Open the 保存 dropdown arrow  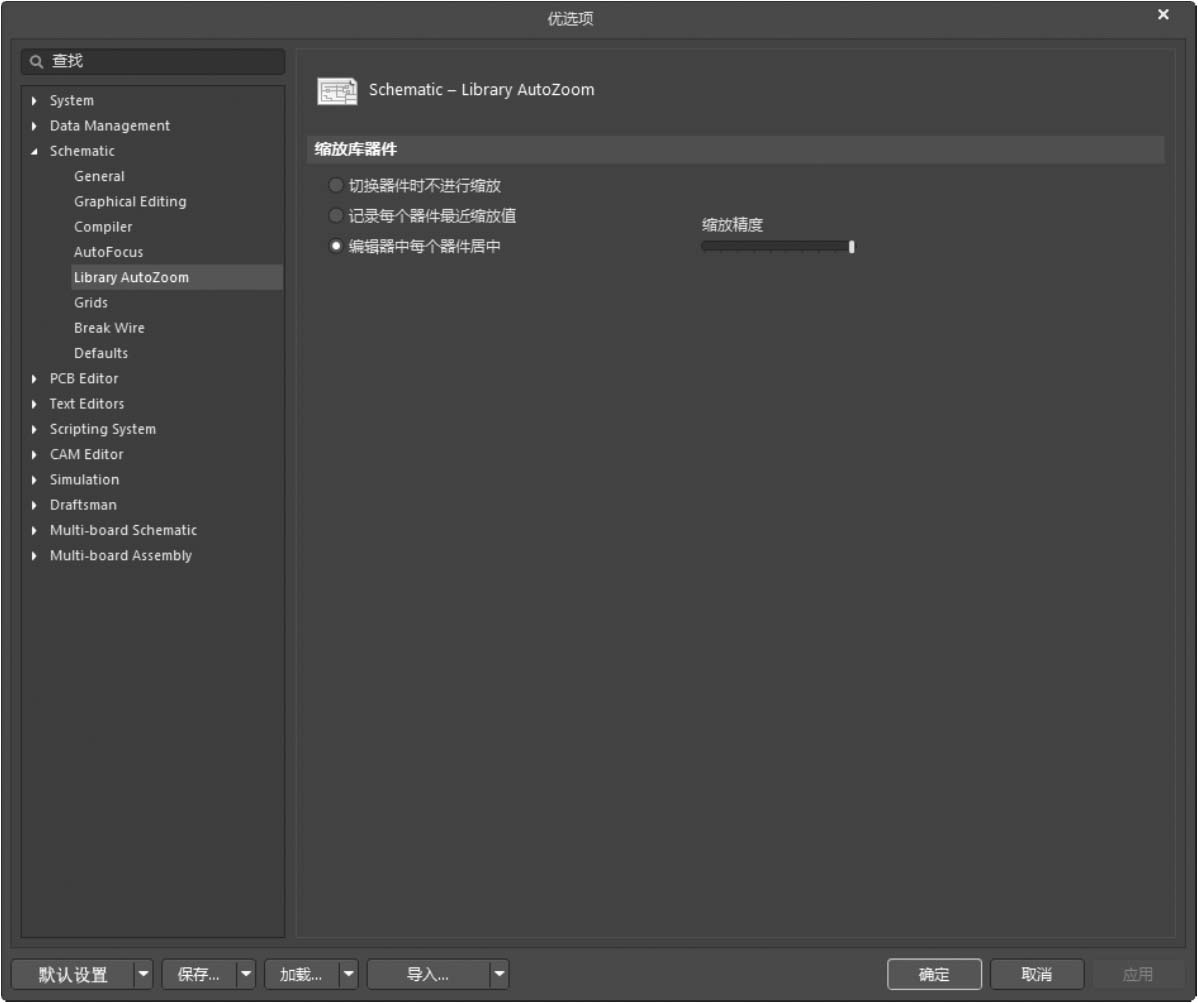click(246, 974)
